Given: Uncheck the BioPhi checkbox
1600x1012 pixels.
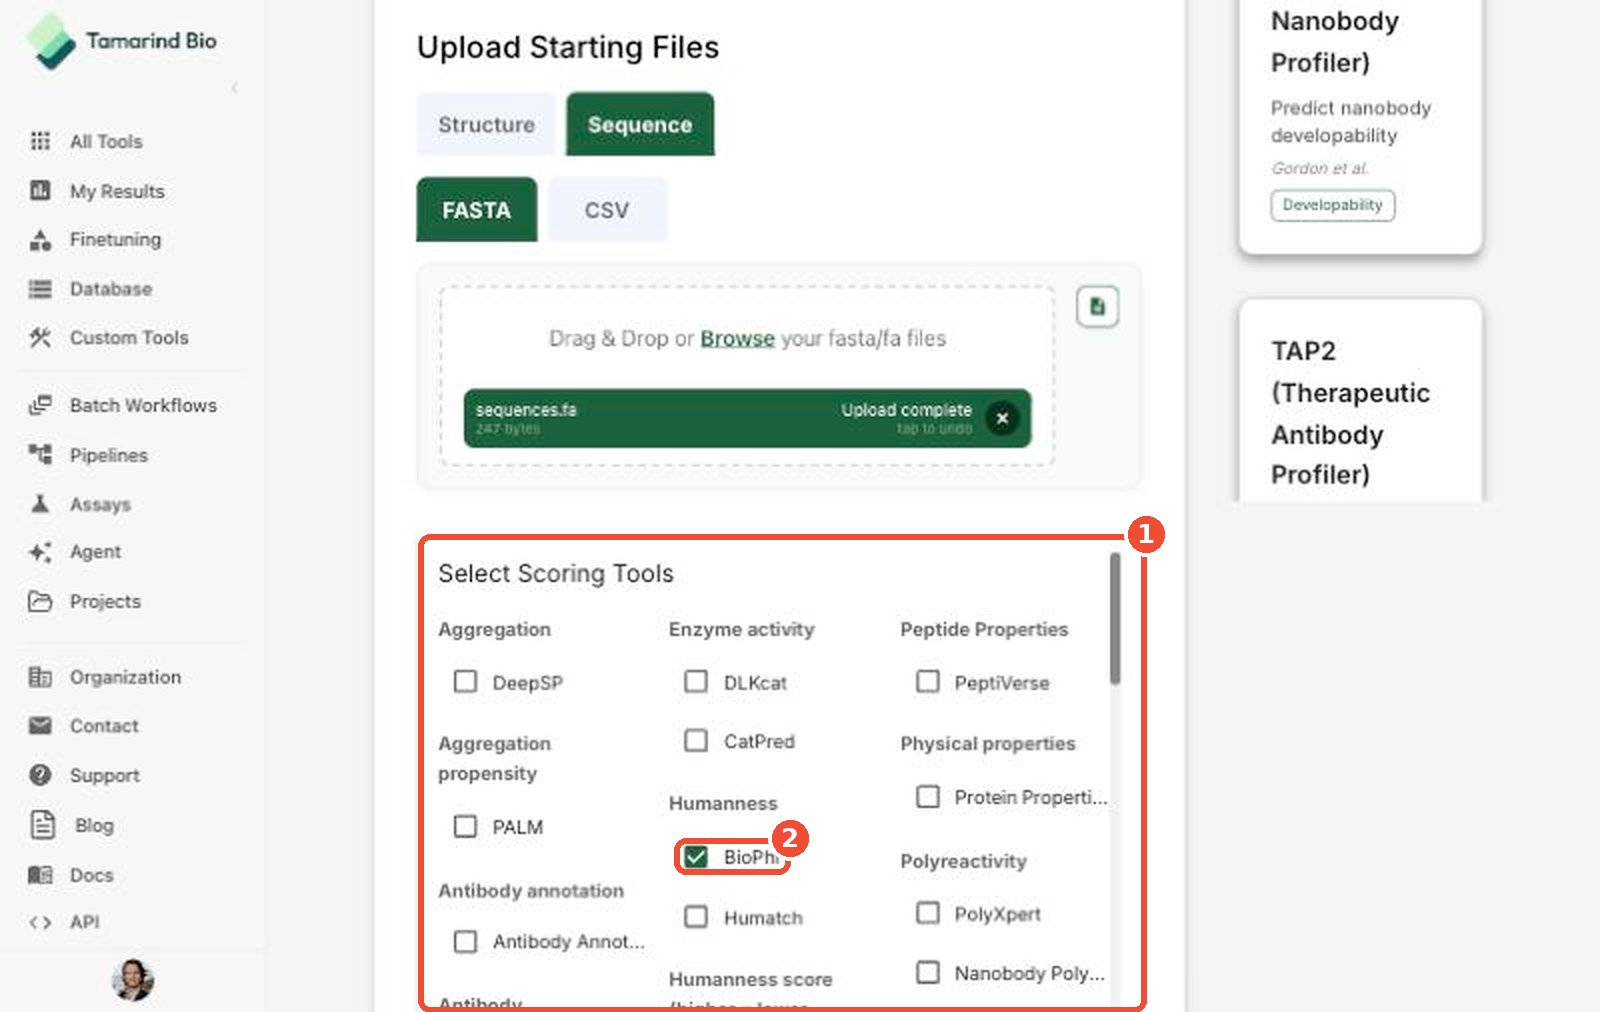Looking at the screenshot, I should [696, 857].
